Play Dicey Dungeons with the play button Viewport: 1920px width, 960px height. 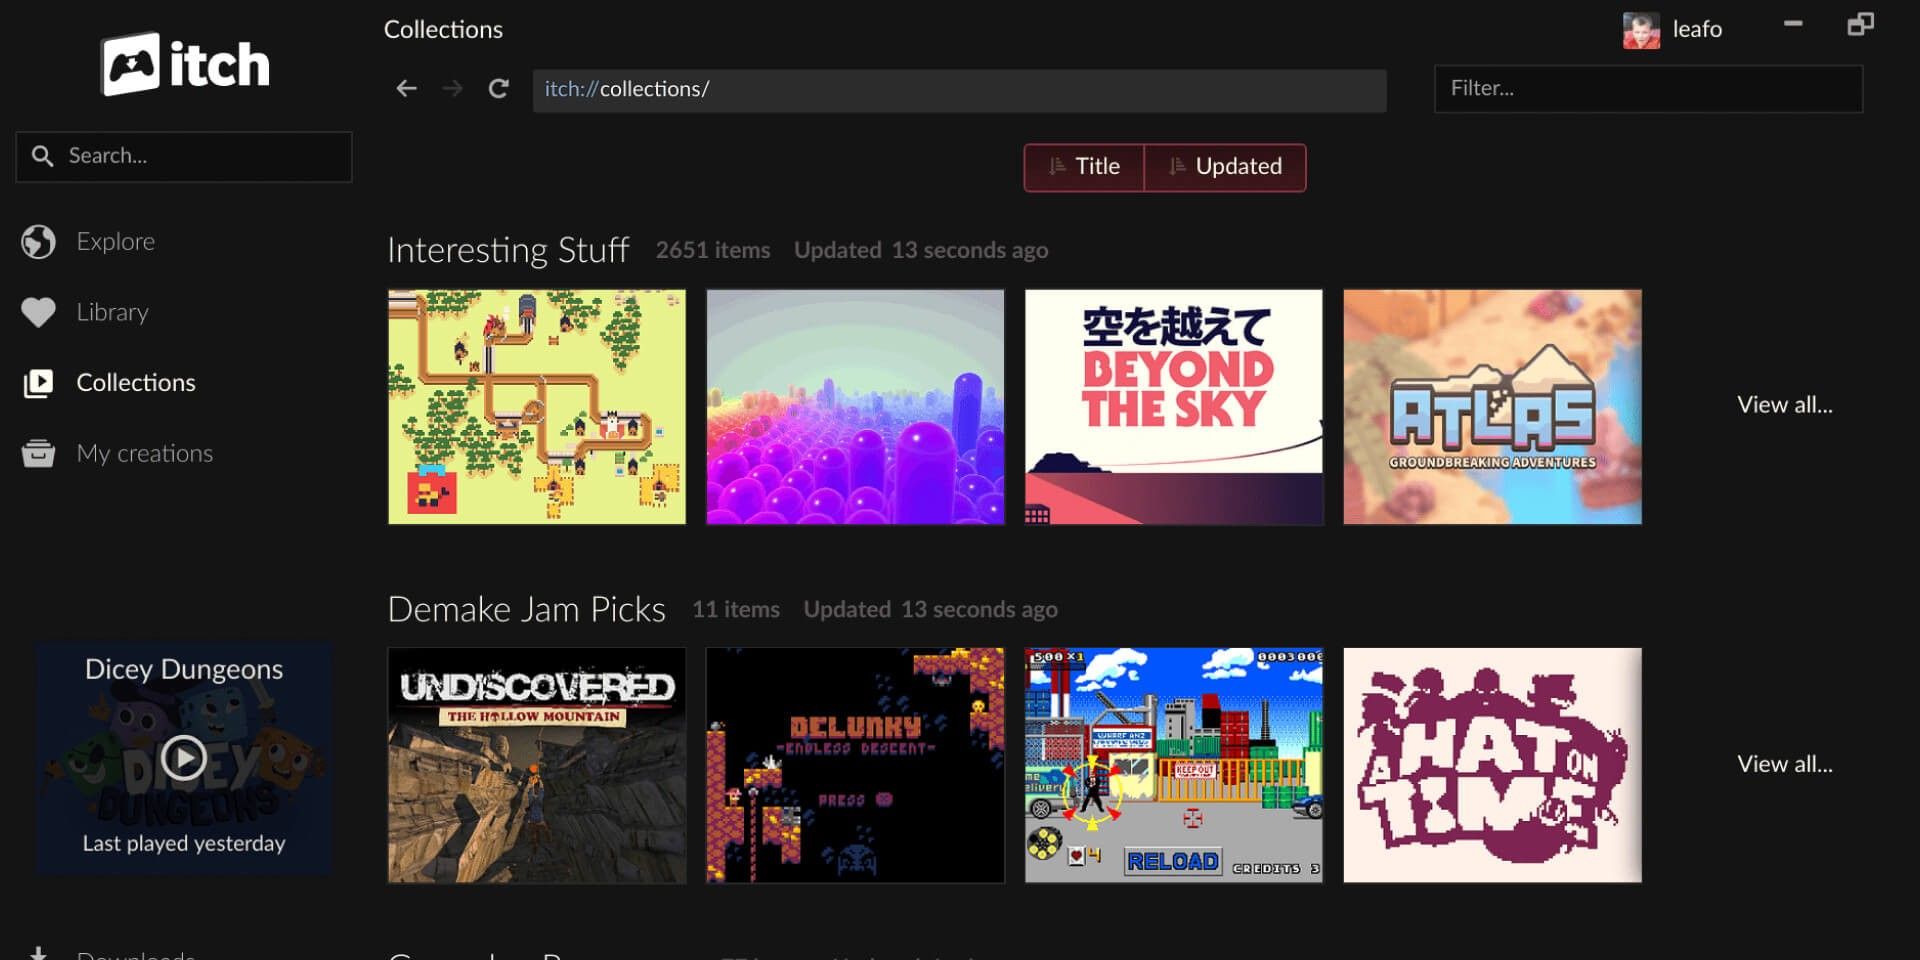(x=184, y=758)
